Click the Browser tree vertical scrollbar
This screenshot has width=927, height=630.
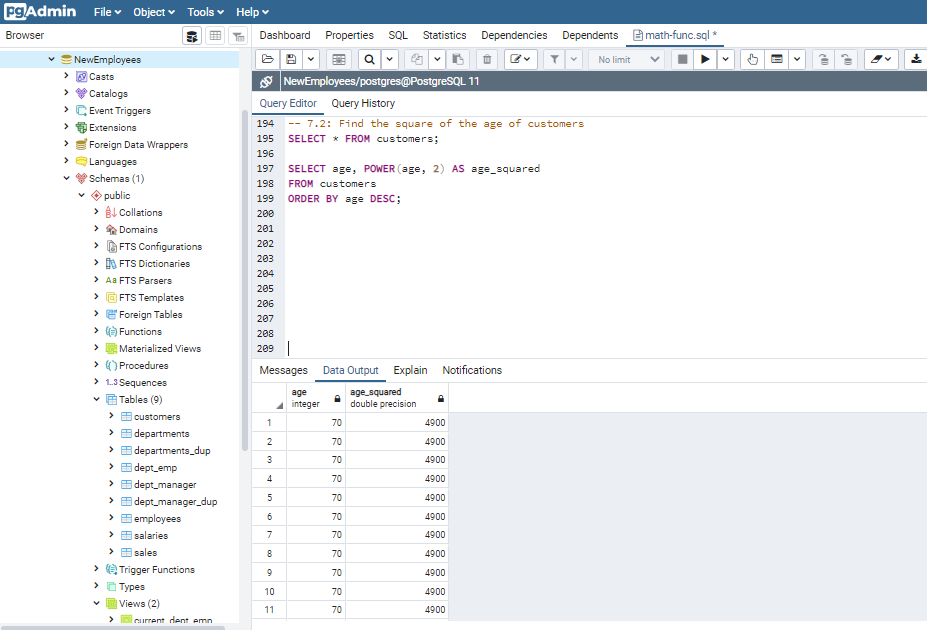click(245, 280)
